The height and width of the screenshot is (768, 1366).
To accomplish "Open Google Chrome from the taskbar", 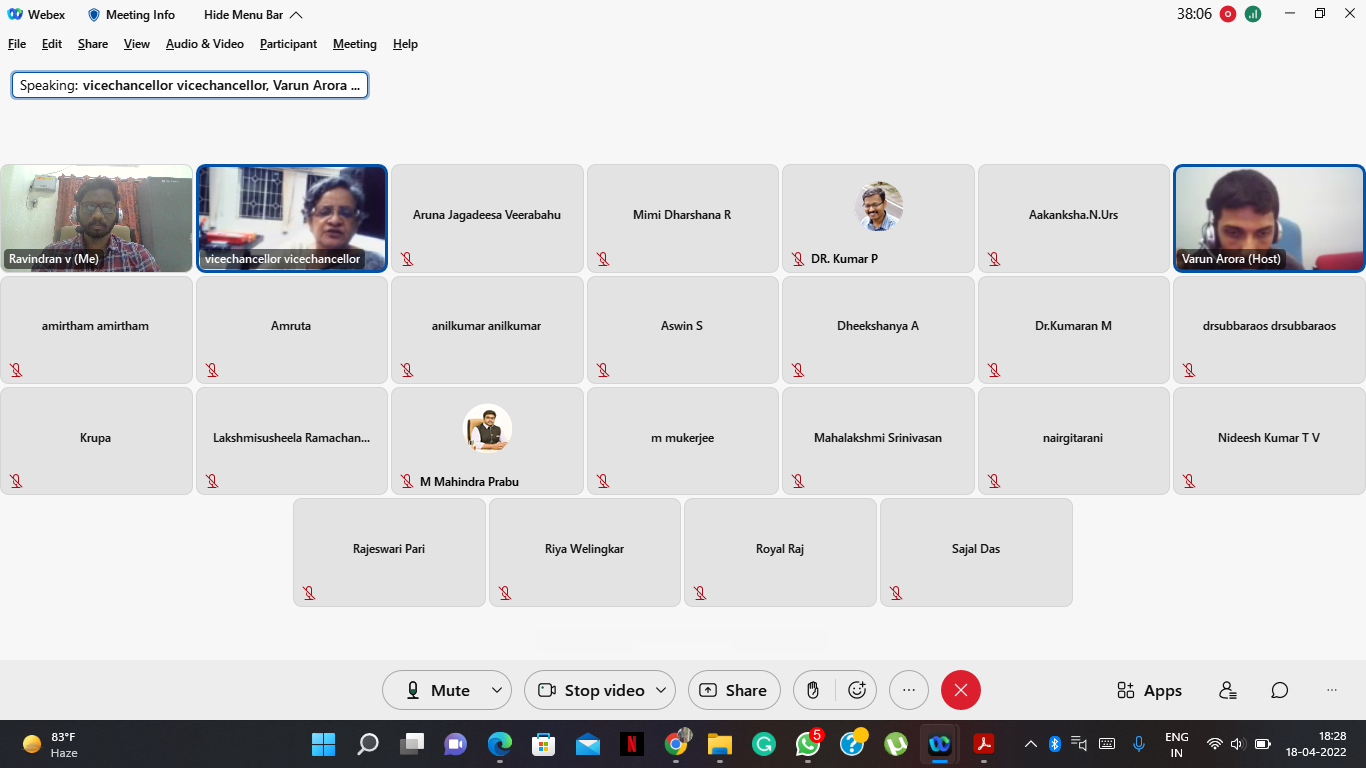I will pos(677,744).
